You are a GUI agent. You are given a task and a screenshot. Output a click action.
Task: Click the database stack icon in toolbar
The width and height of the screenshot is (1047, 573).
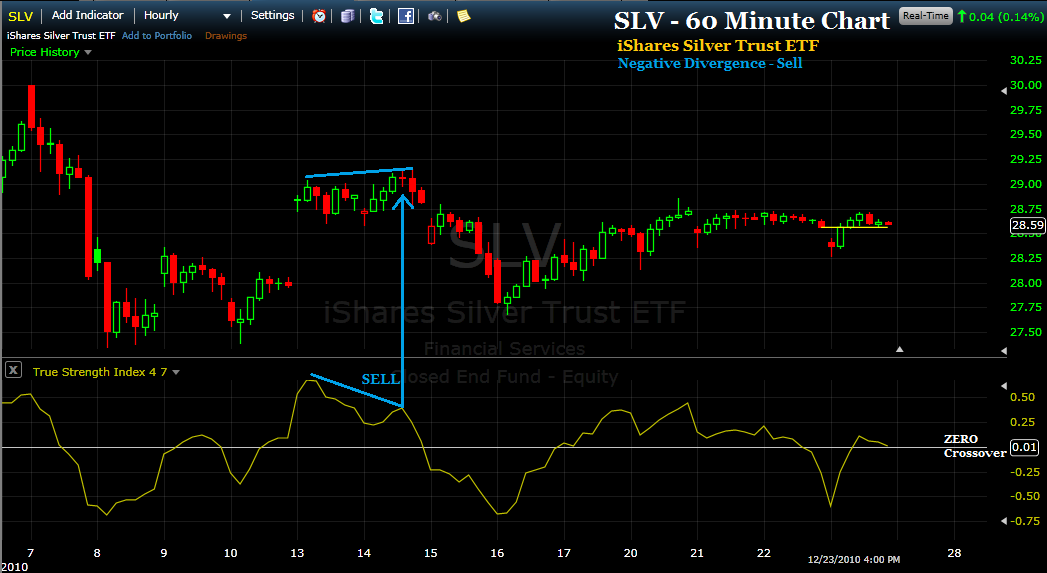click(347, 16)
